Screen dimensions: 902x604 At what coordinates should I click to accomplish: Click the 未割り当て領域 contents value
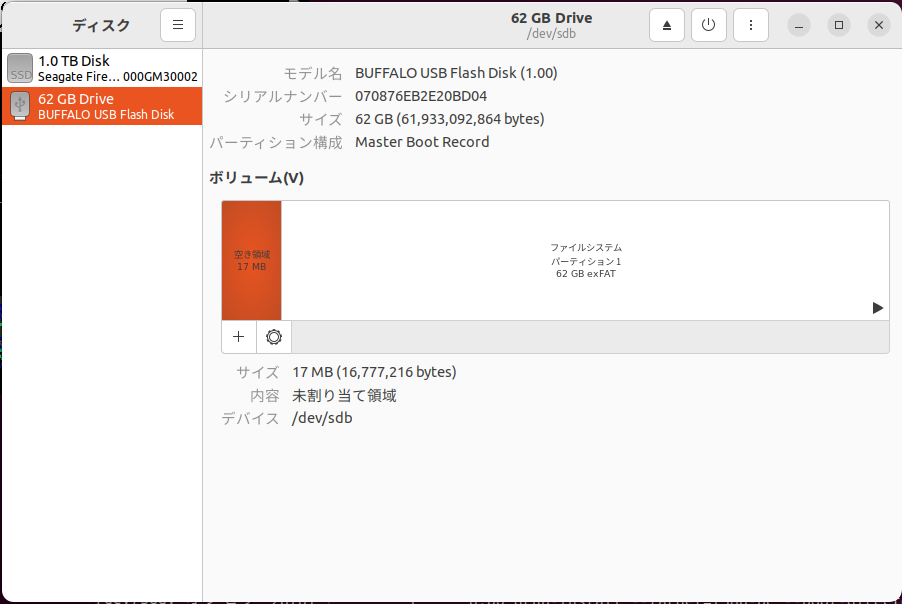(344, 396)
